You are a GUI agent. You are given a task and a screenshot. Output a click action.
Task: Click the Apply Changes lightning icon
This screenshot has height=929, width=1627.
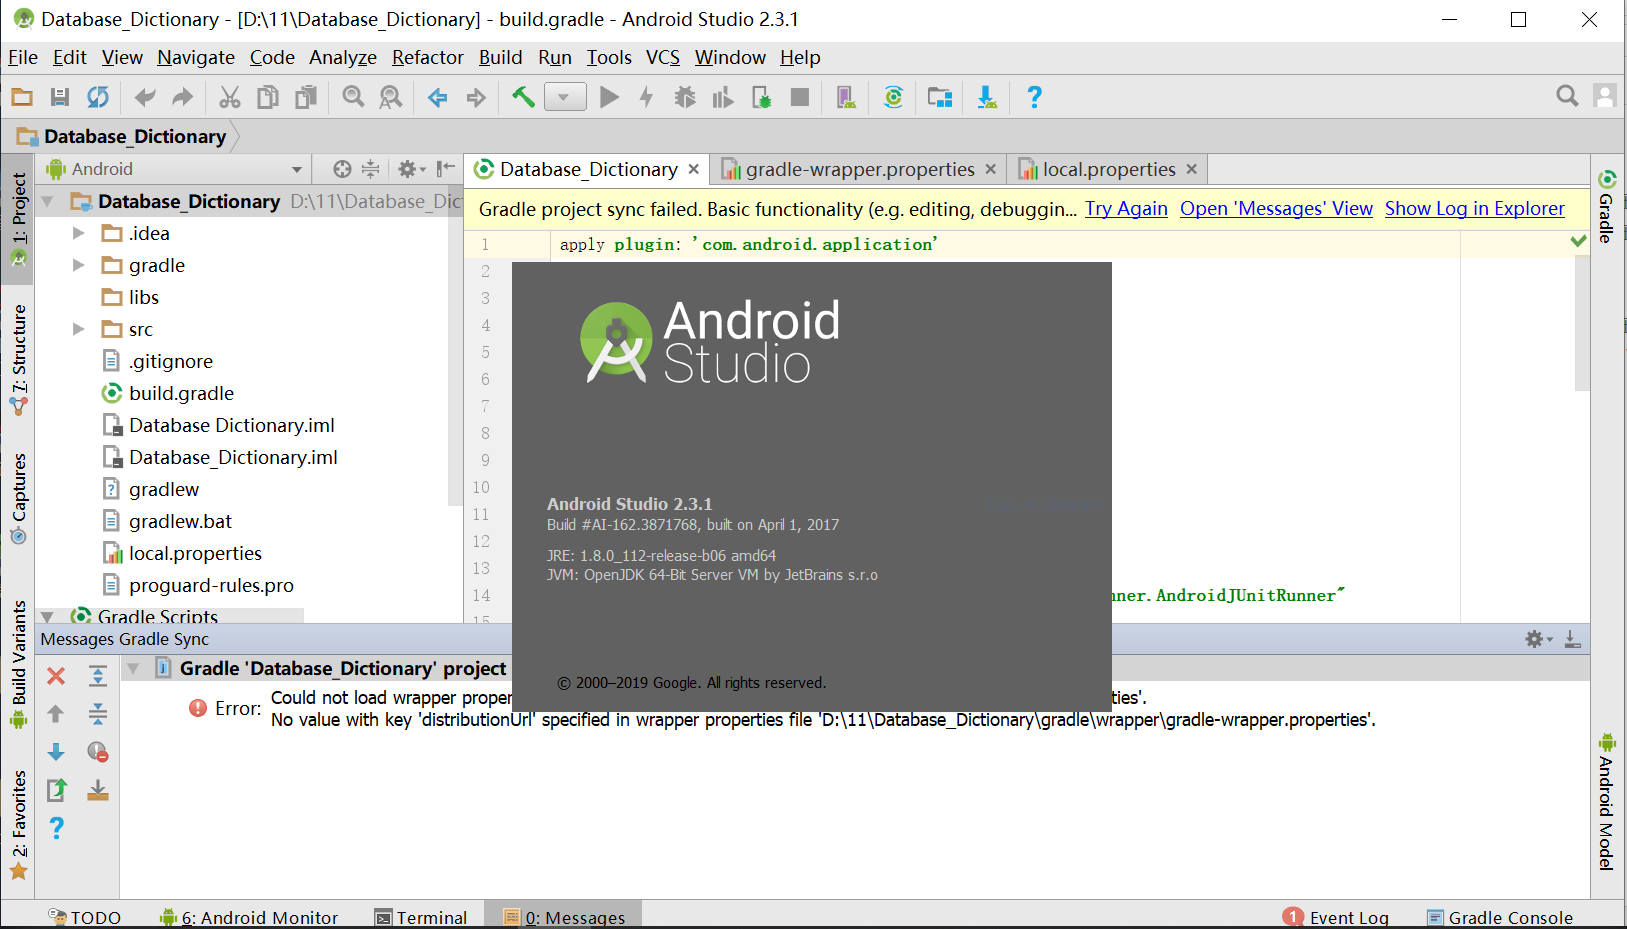click(x=647, y=97)
